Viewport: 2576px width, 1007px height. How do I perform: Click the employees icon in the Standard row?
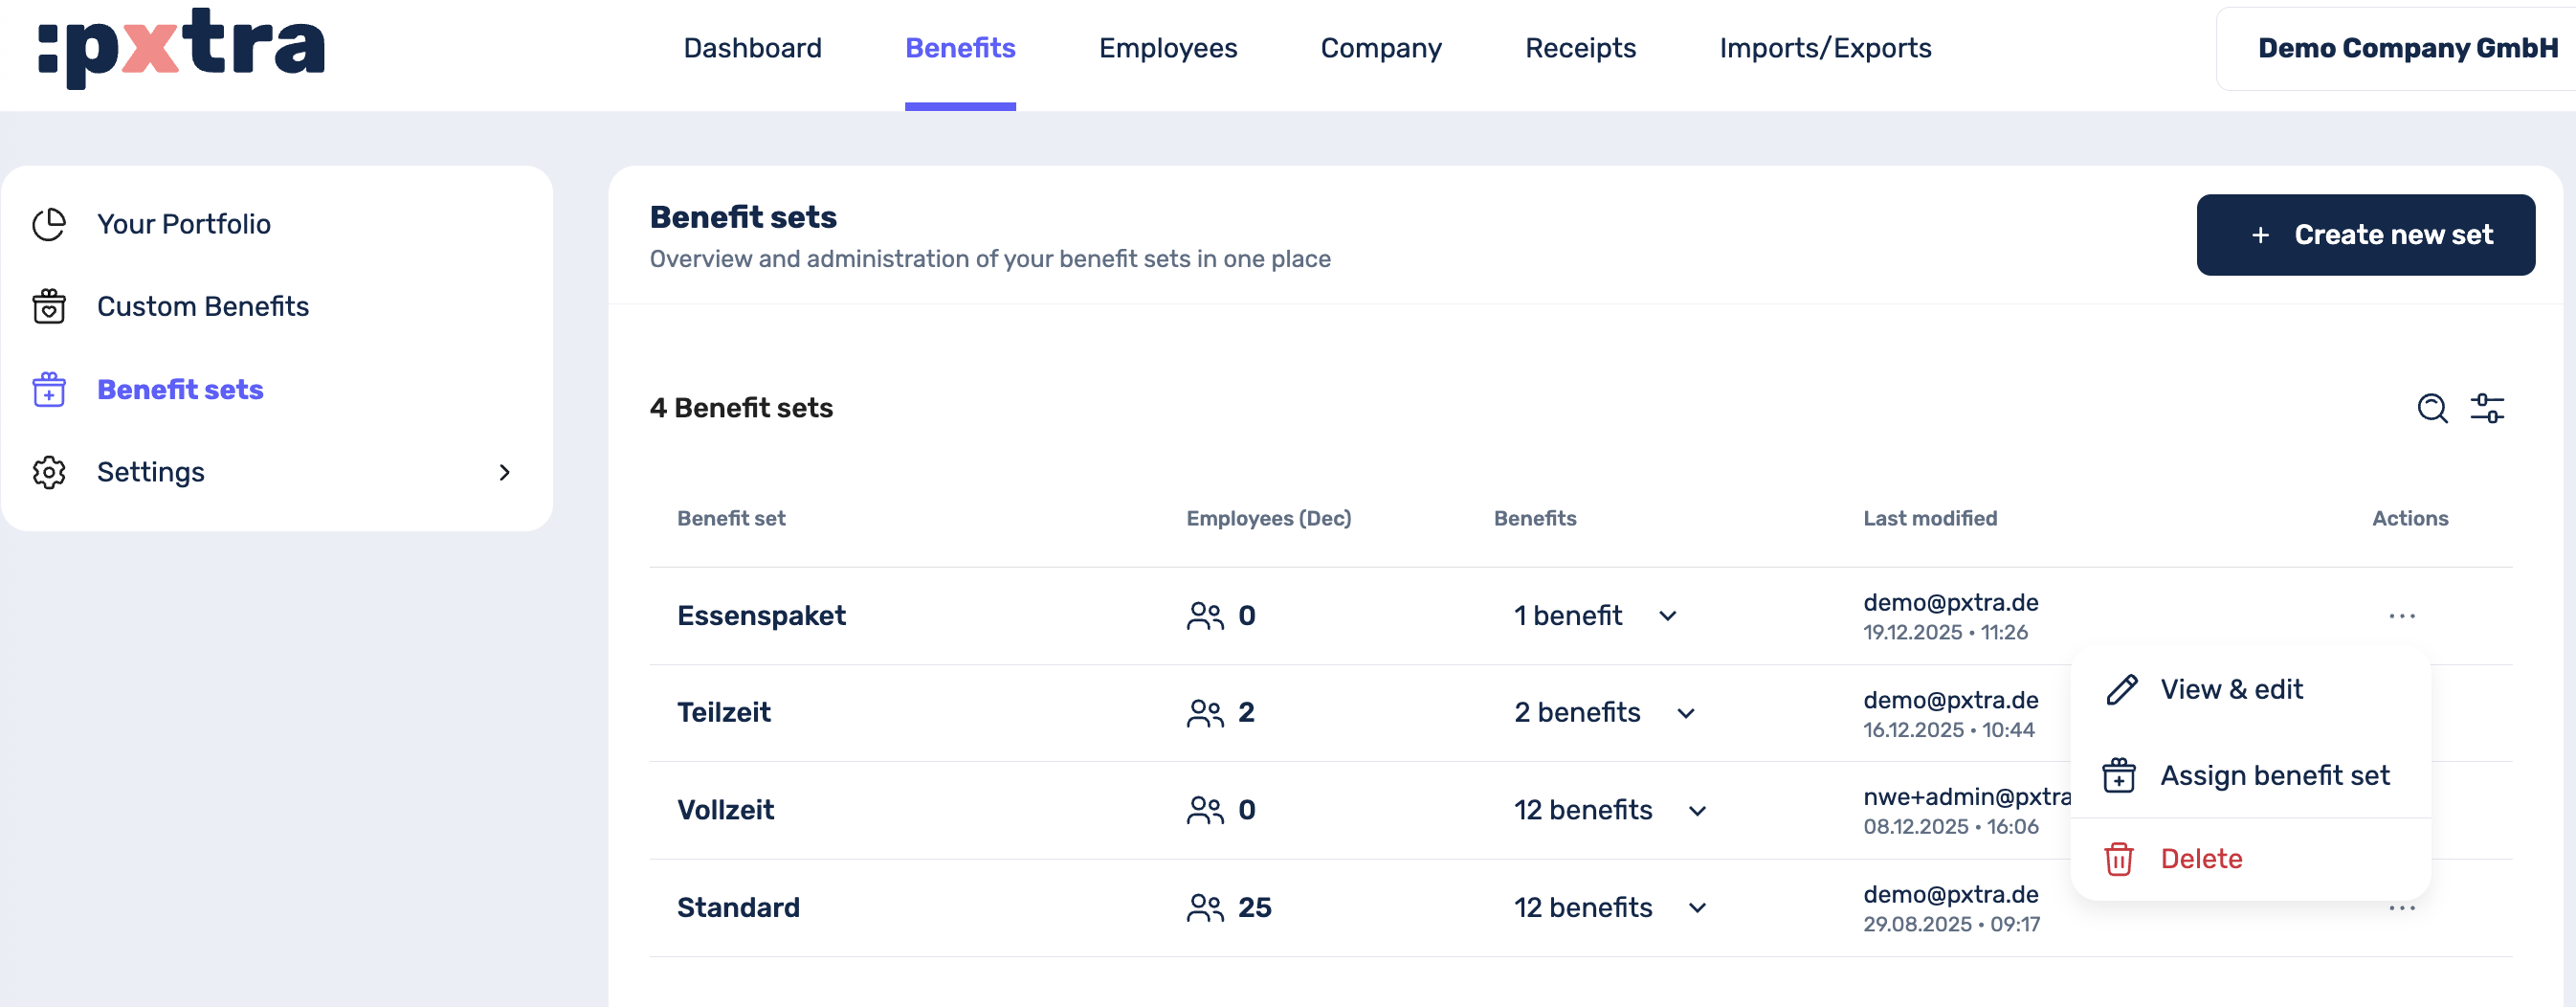pos(1204,908)
